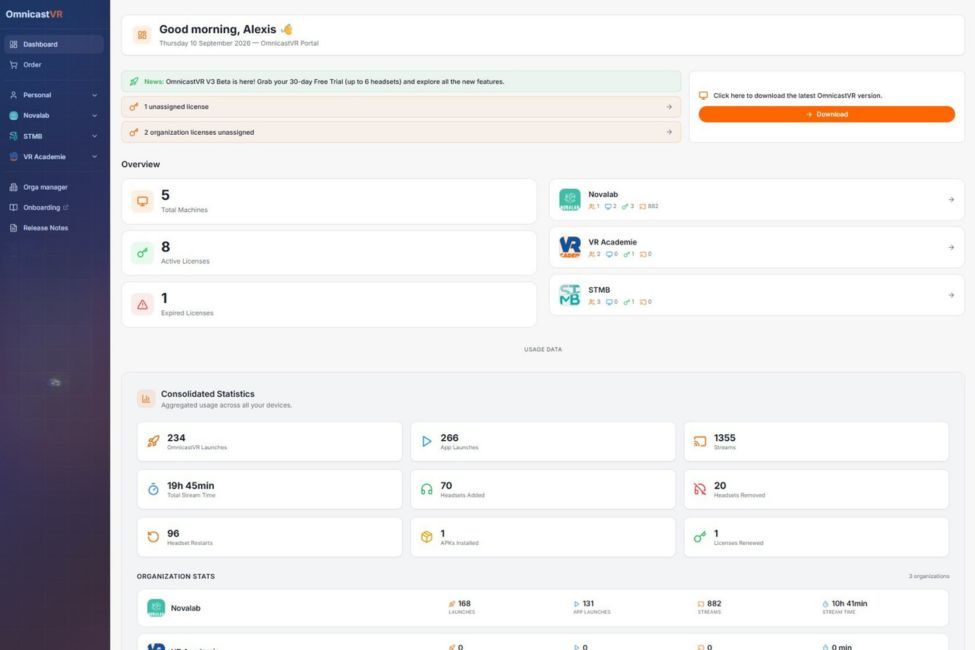Click the Dashboard grid icon in sidebar
975x650 pixels.
click(14, 44)
